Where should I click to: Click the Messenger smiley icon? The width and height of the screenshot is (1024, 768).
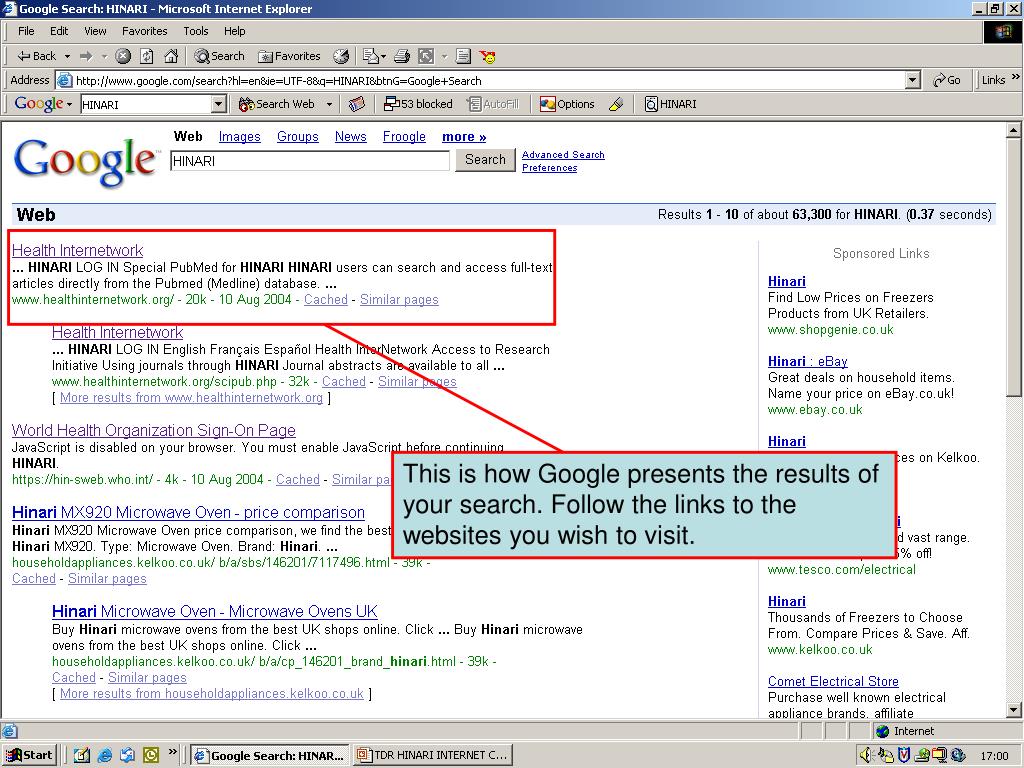point(487,56)
